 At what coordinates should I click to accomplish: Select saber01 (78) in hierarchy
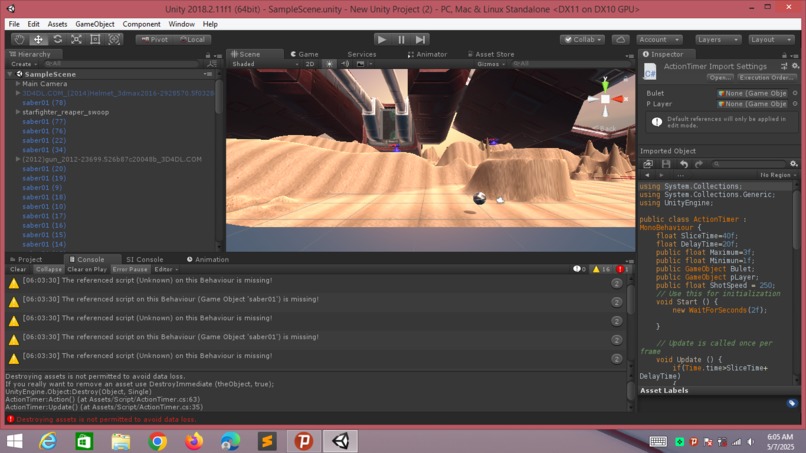[x=44, y=102]
